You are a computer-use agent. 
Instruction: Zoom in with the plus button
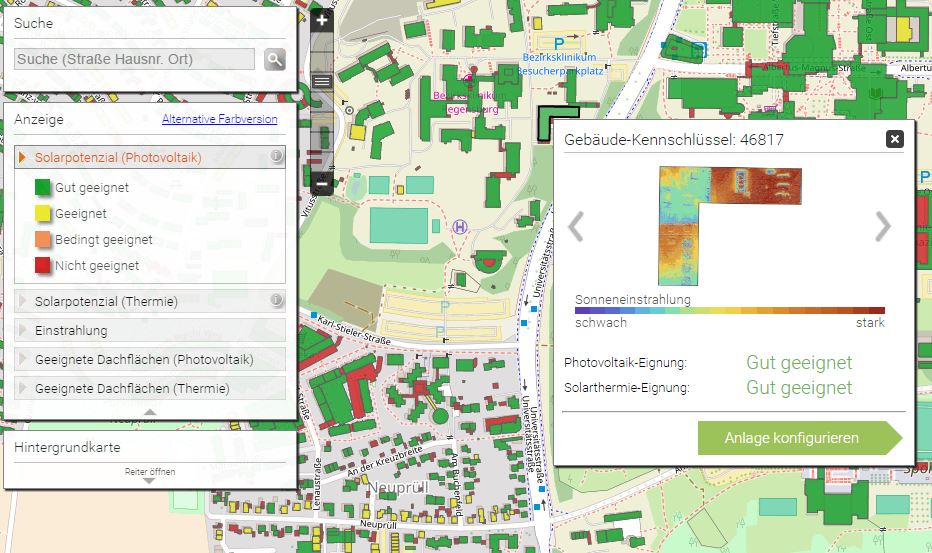point(321,20)
